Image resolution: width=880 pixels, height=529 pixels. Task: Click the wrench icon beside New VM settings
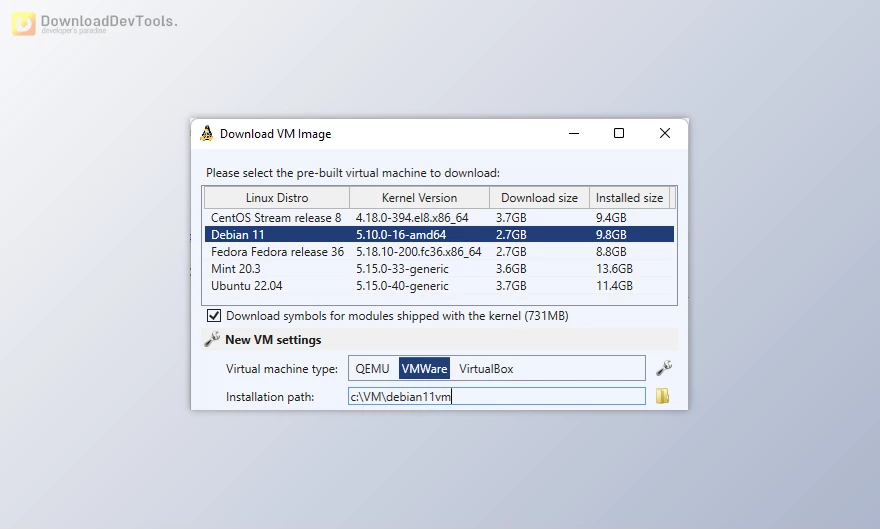(212, 339)
